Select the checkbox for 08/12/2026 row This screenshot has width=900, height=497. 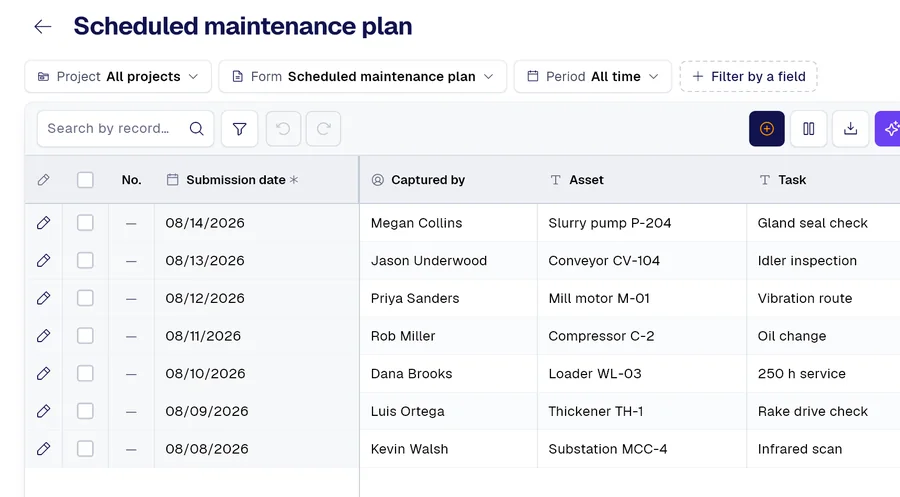[85, 298]
